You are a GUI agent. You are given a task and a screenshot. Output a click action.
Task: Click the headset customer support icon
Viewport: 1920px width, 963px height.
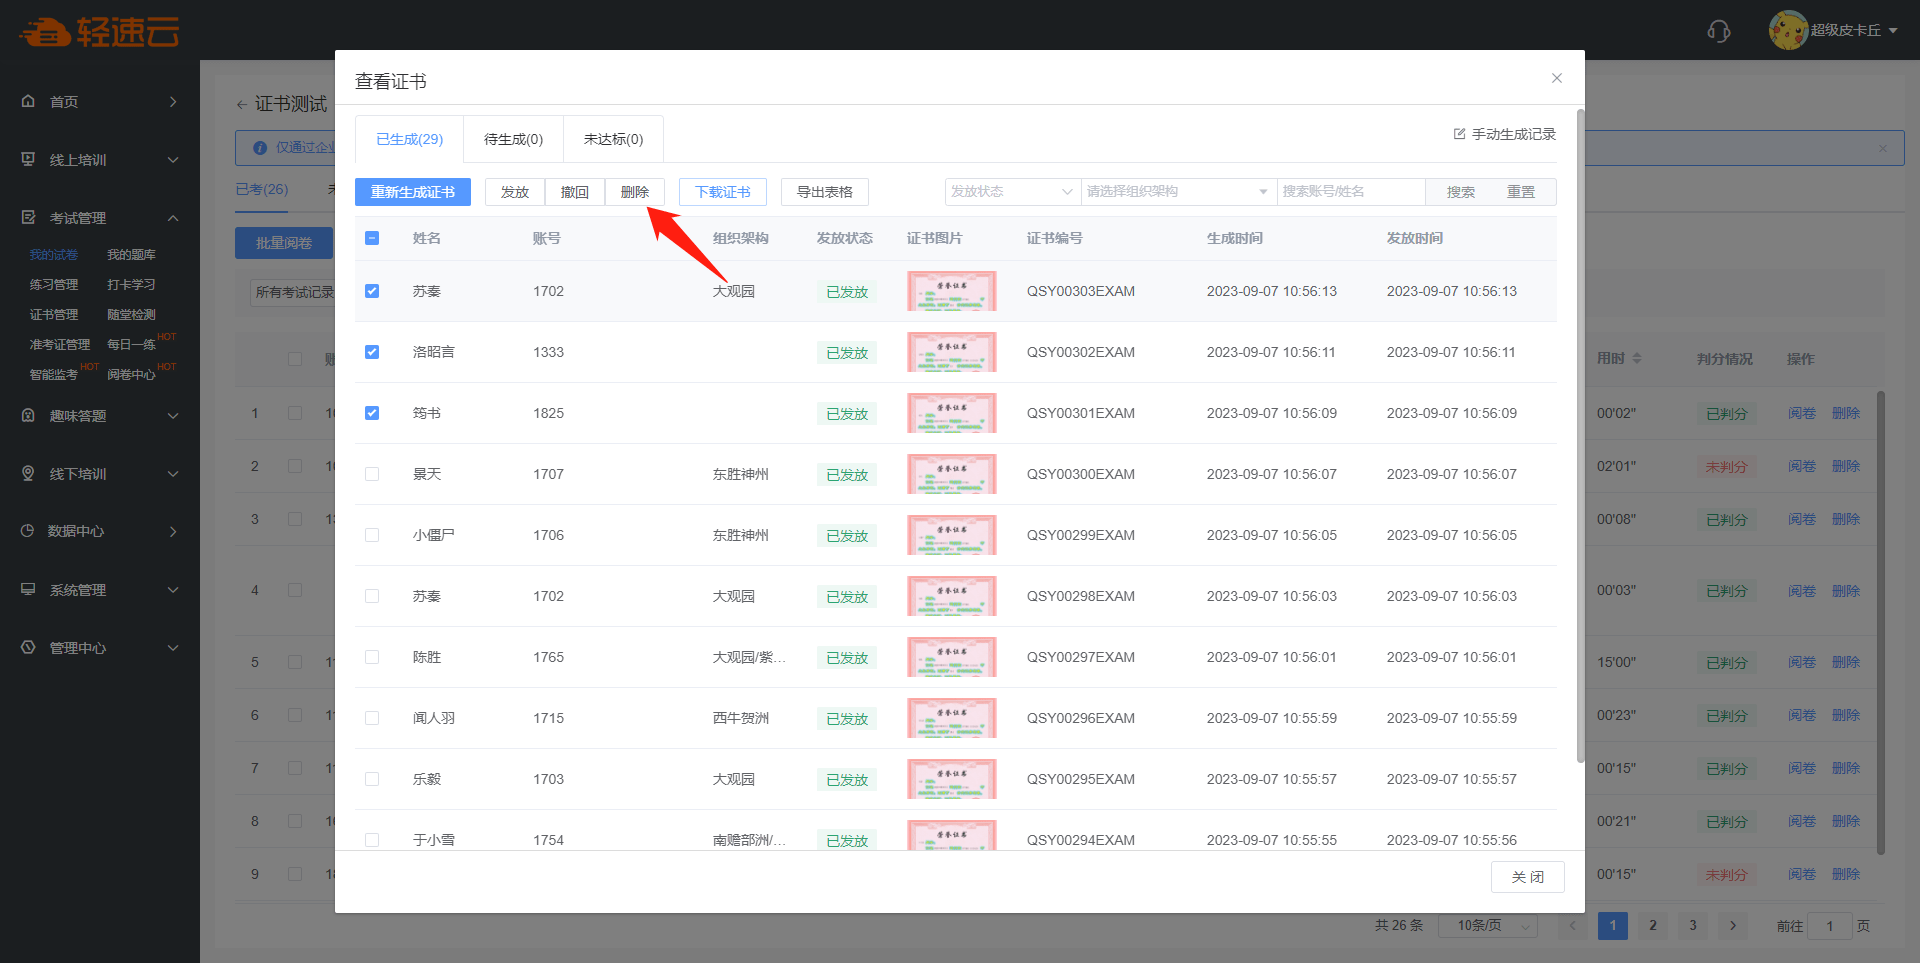[1718, 31]
